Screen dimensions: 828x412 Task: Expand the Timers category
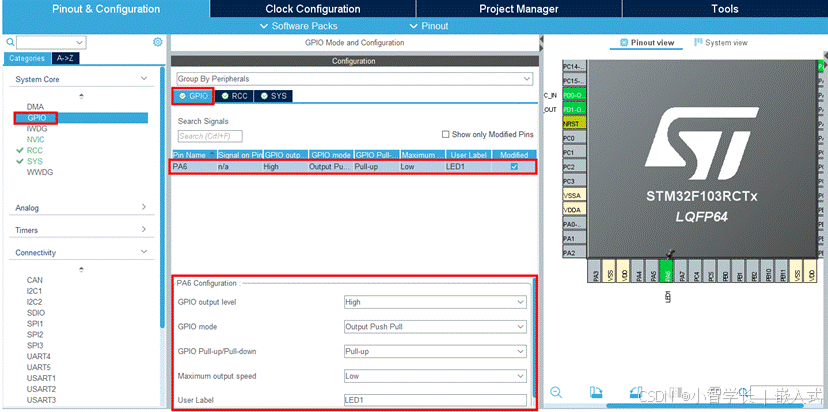pos(144,229)
